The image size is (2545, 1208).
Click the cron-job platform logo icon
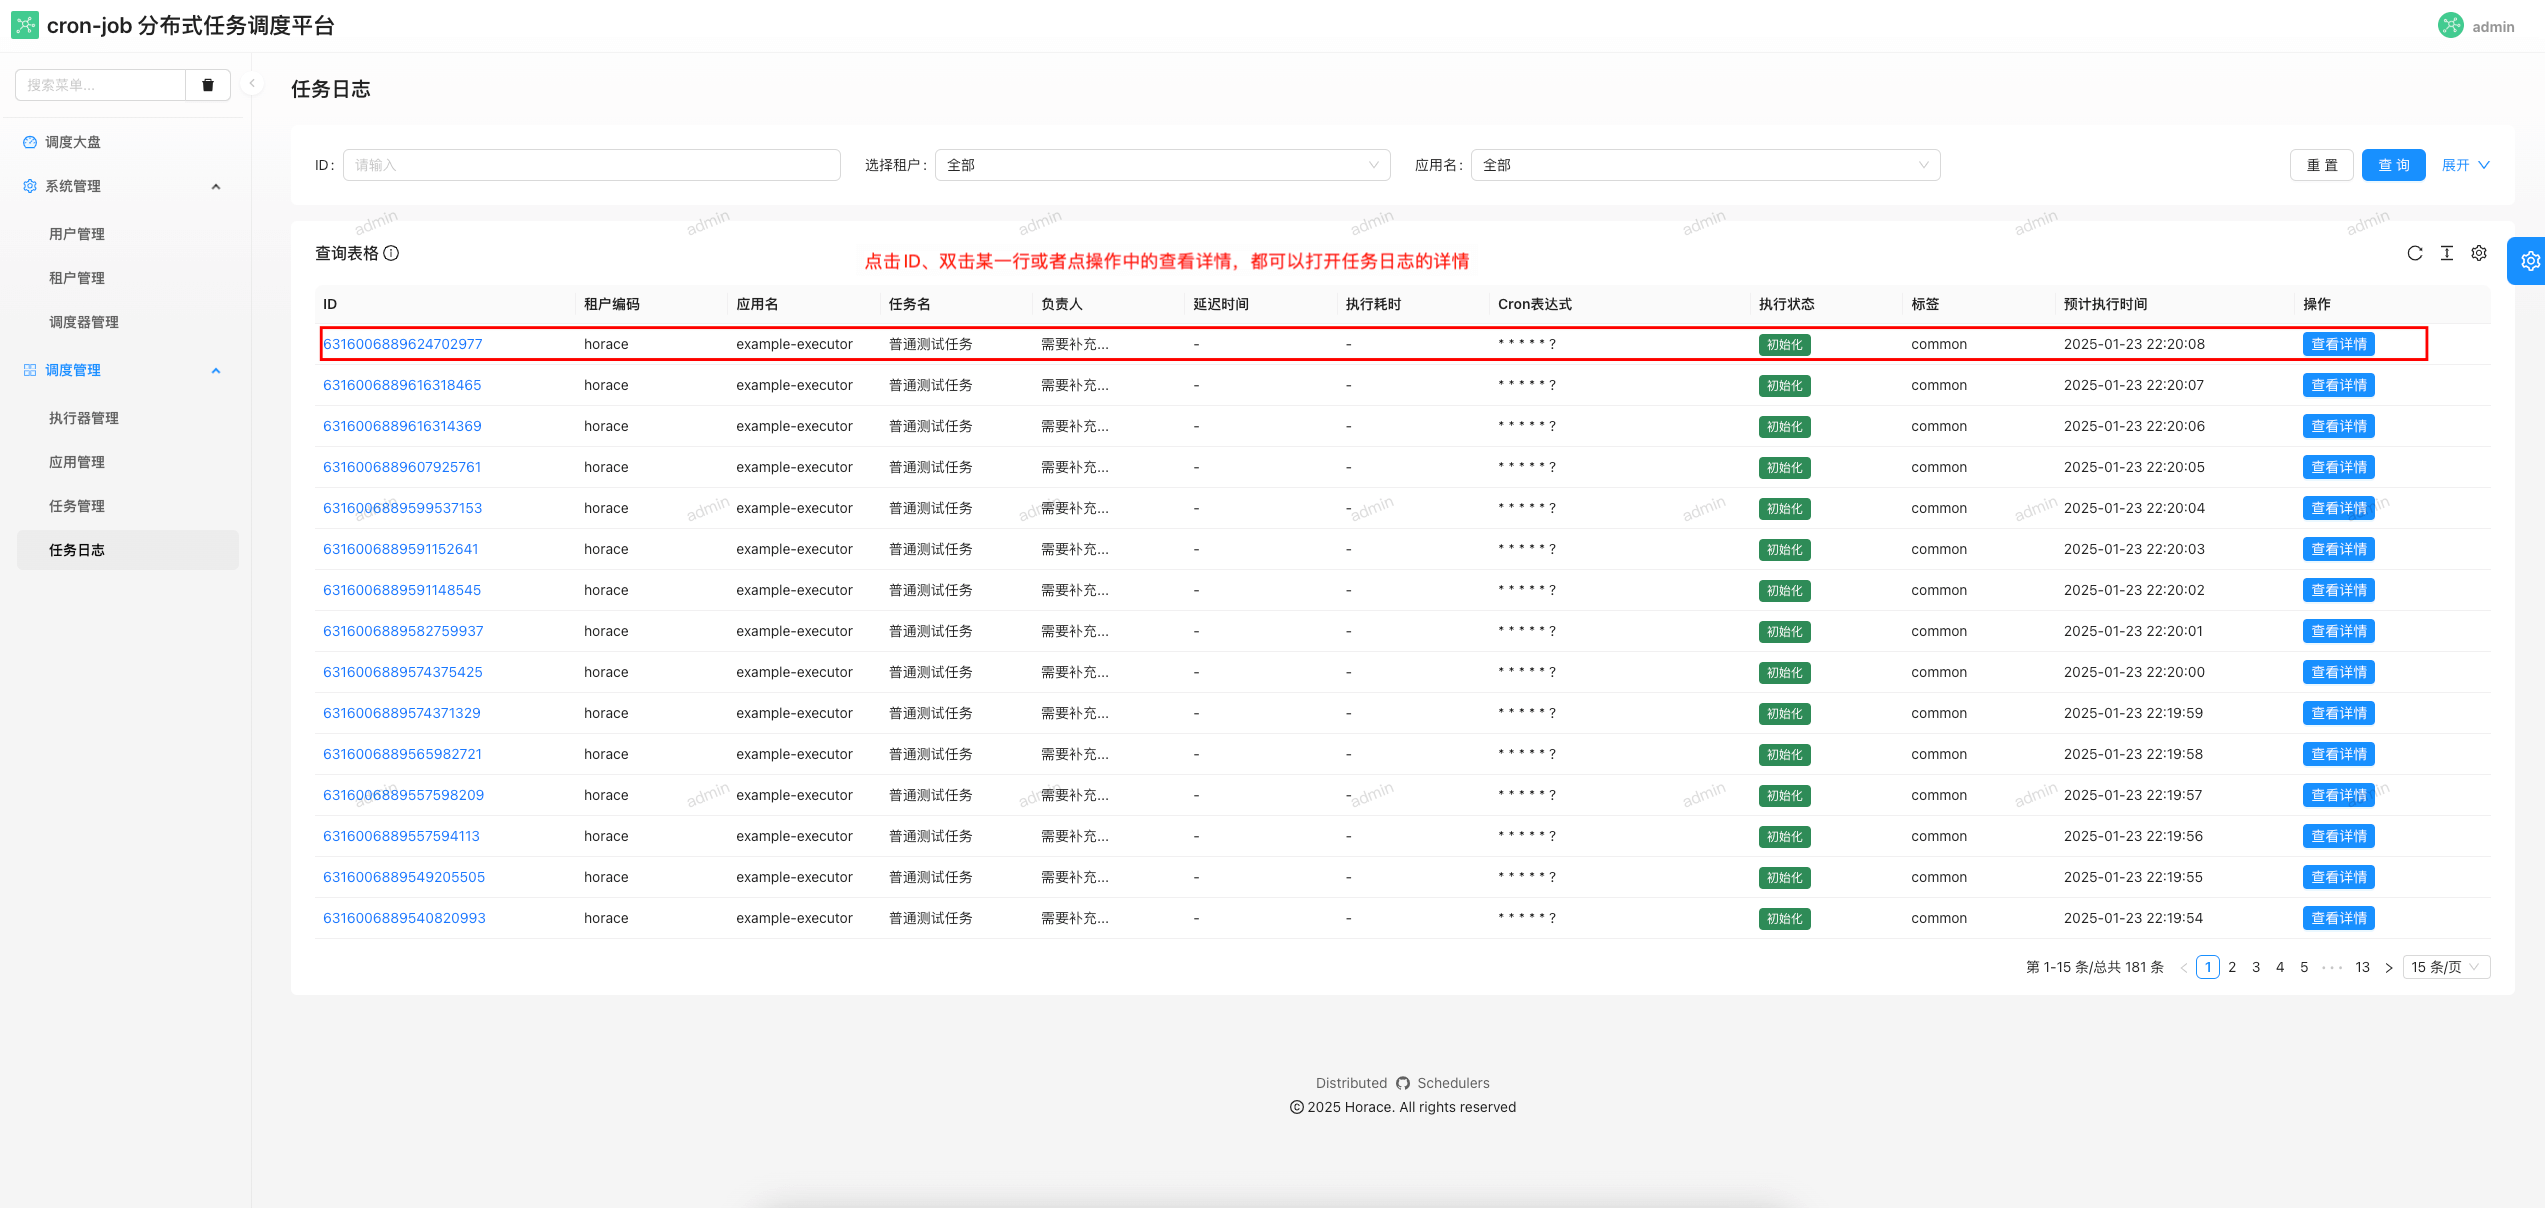tap(25, 25)
